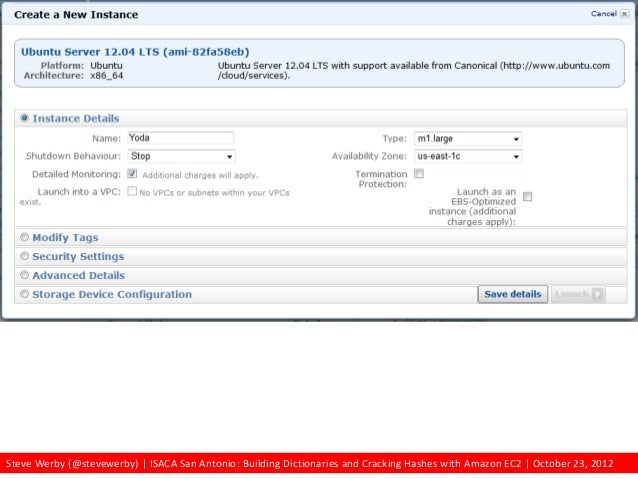The width and height of the screenshot is (638, 479).
Task: Expand the Advanced Details section heading
Action: pos(79,276)
